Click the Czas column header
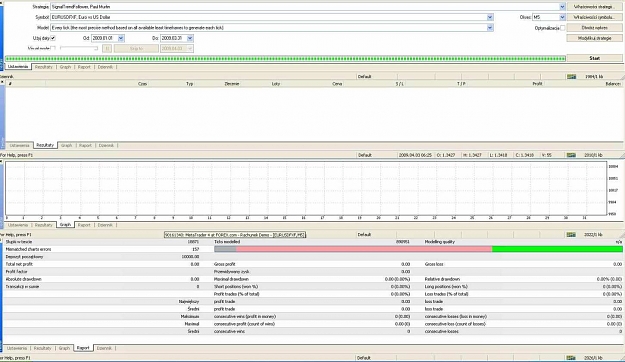This screenshot has height=362, width=625. [x=142, y=84]
